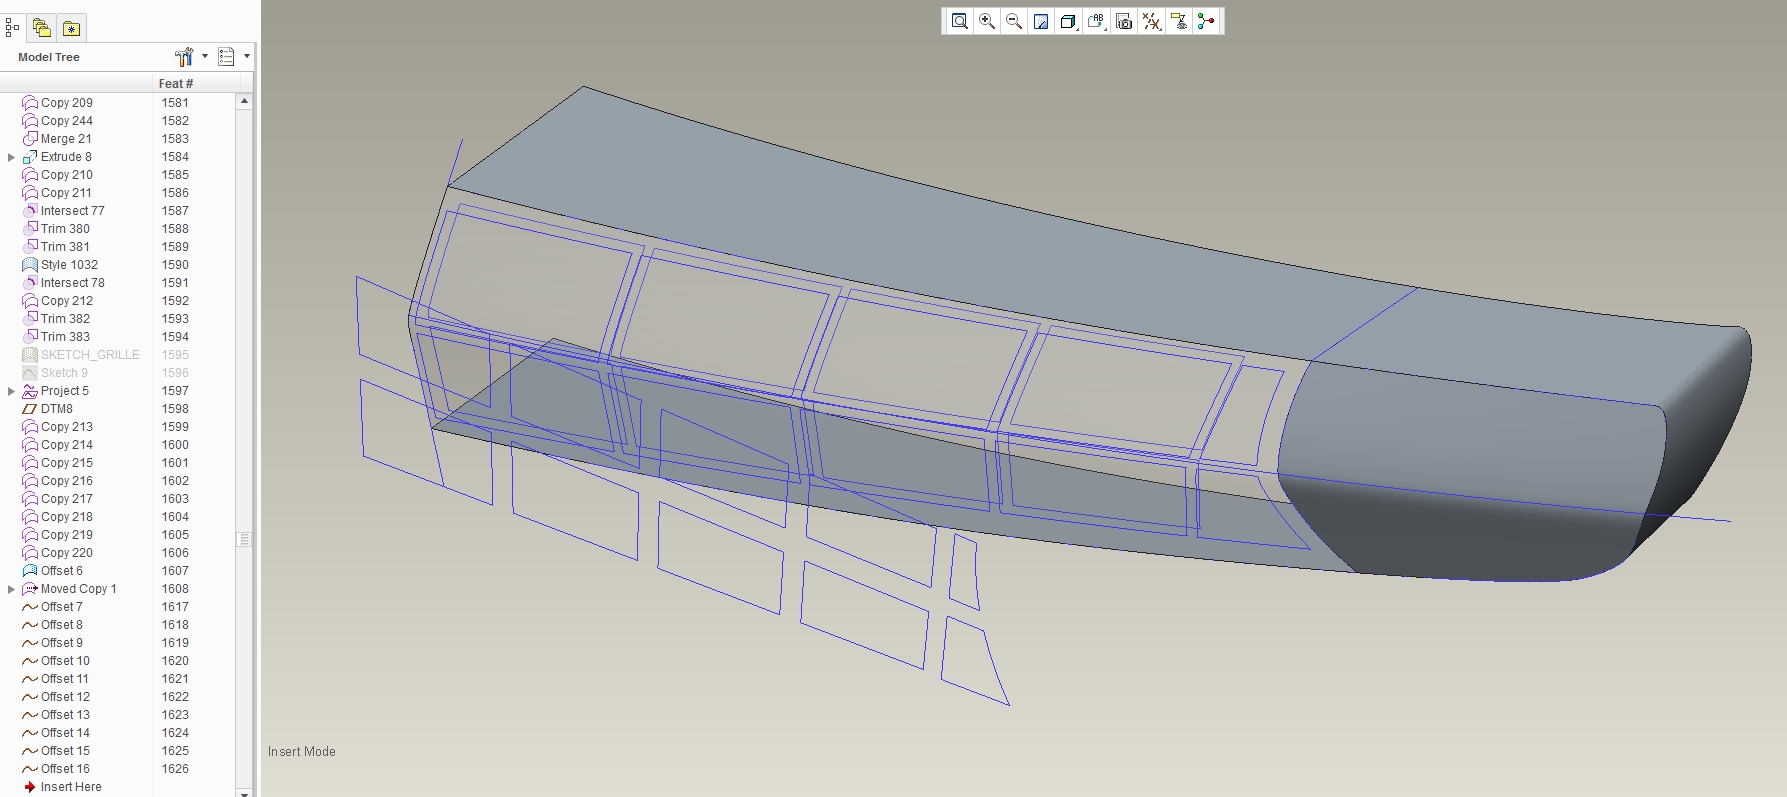Screen dimensions: 1787x797
Task: Select the Offset 6 surface feature
Action: point(61,571)
